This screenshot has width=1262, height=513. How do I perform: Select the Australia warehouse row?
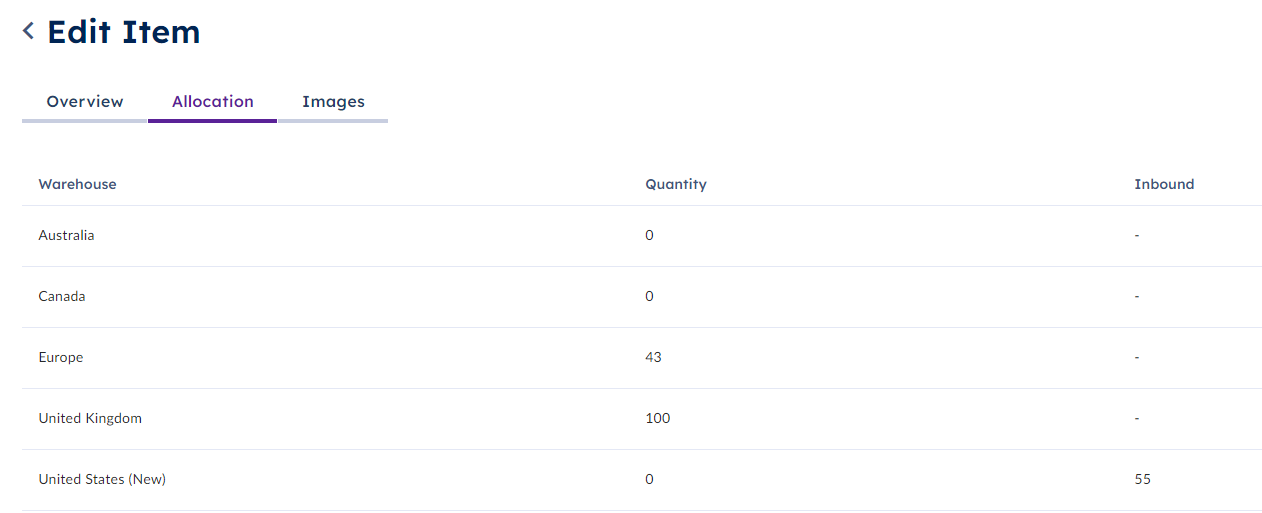point(642,236)
